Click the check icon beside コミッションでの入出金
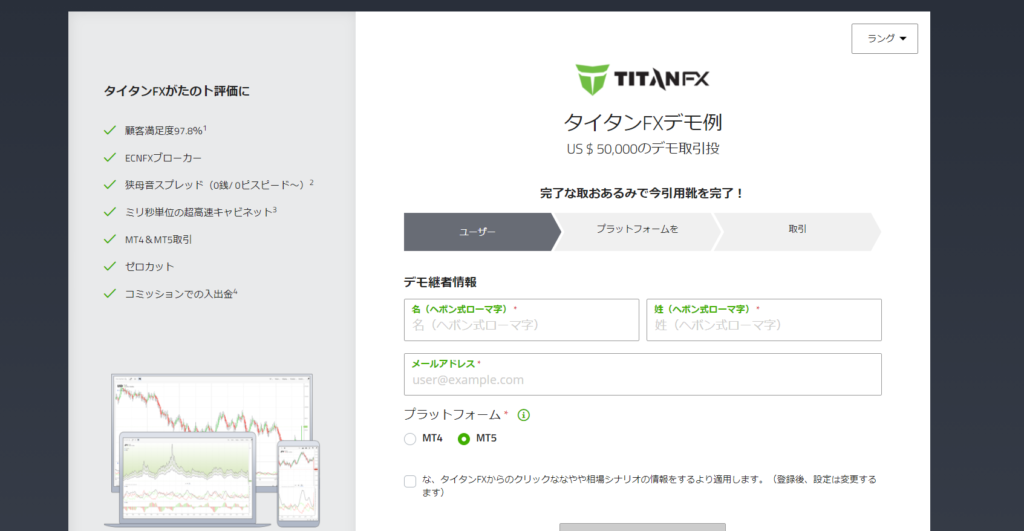The width and height of the screenshot is (1024, 531). [110, 293]
